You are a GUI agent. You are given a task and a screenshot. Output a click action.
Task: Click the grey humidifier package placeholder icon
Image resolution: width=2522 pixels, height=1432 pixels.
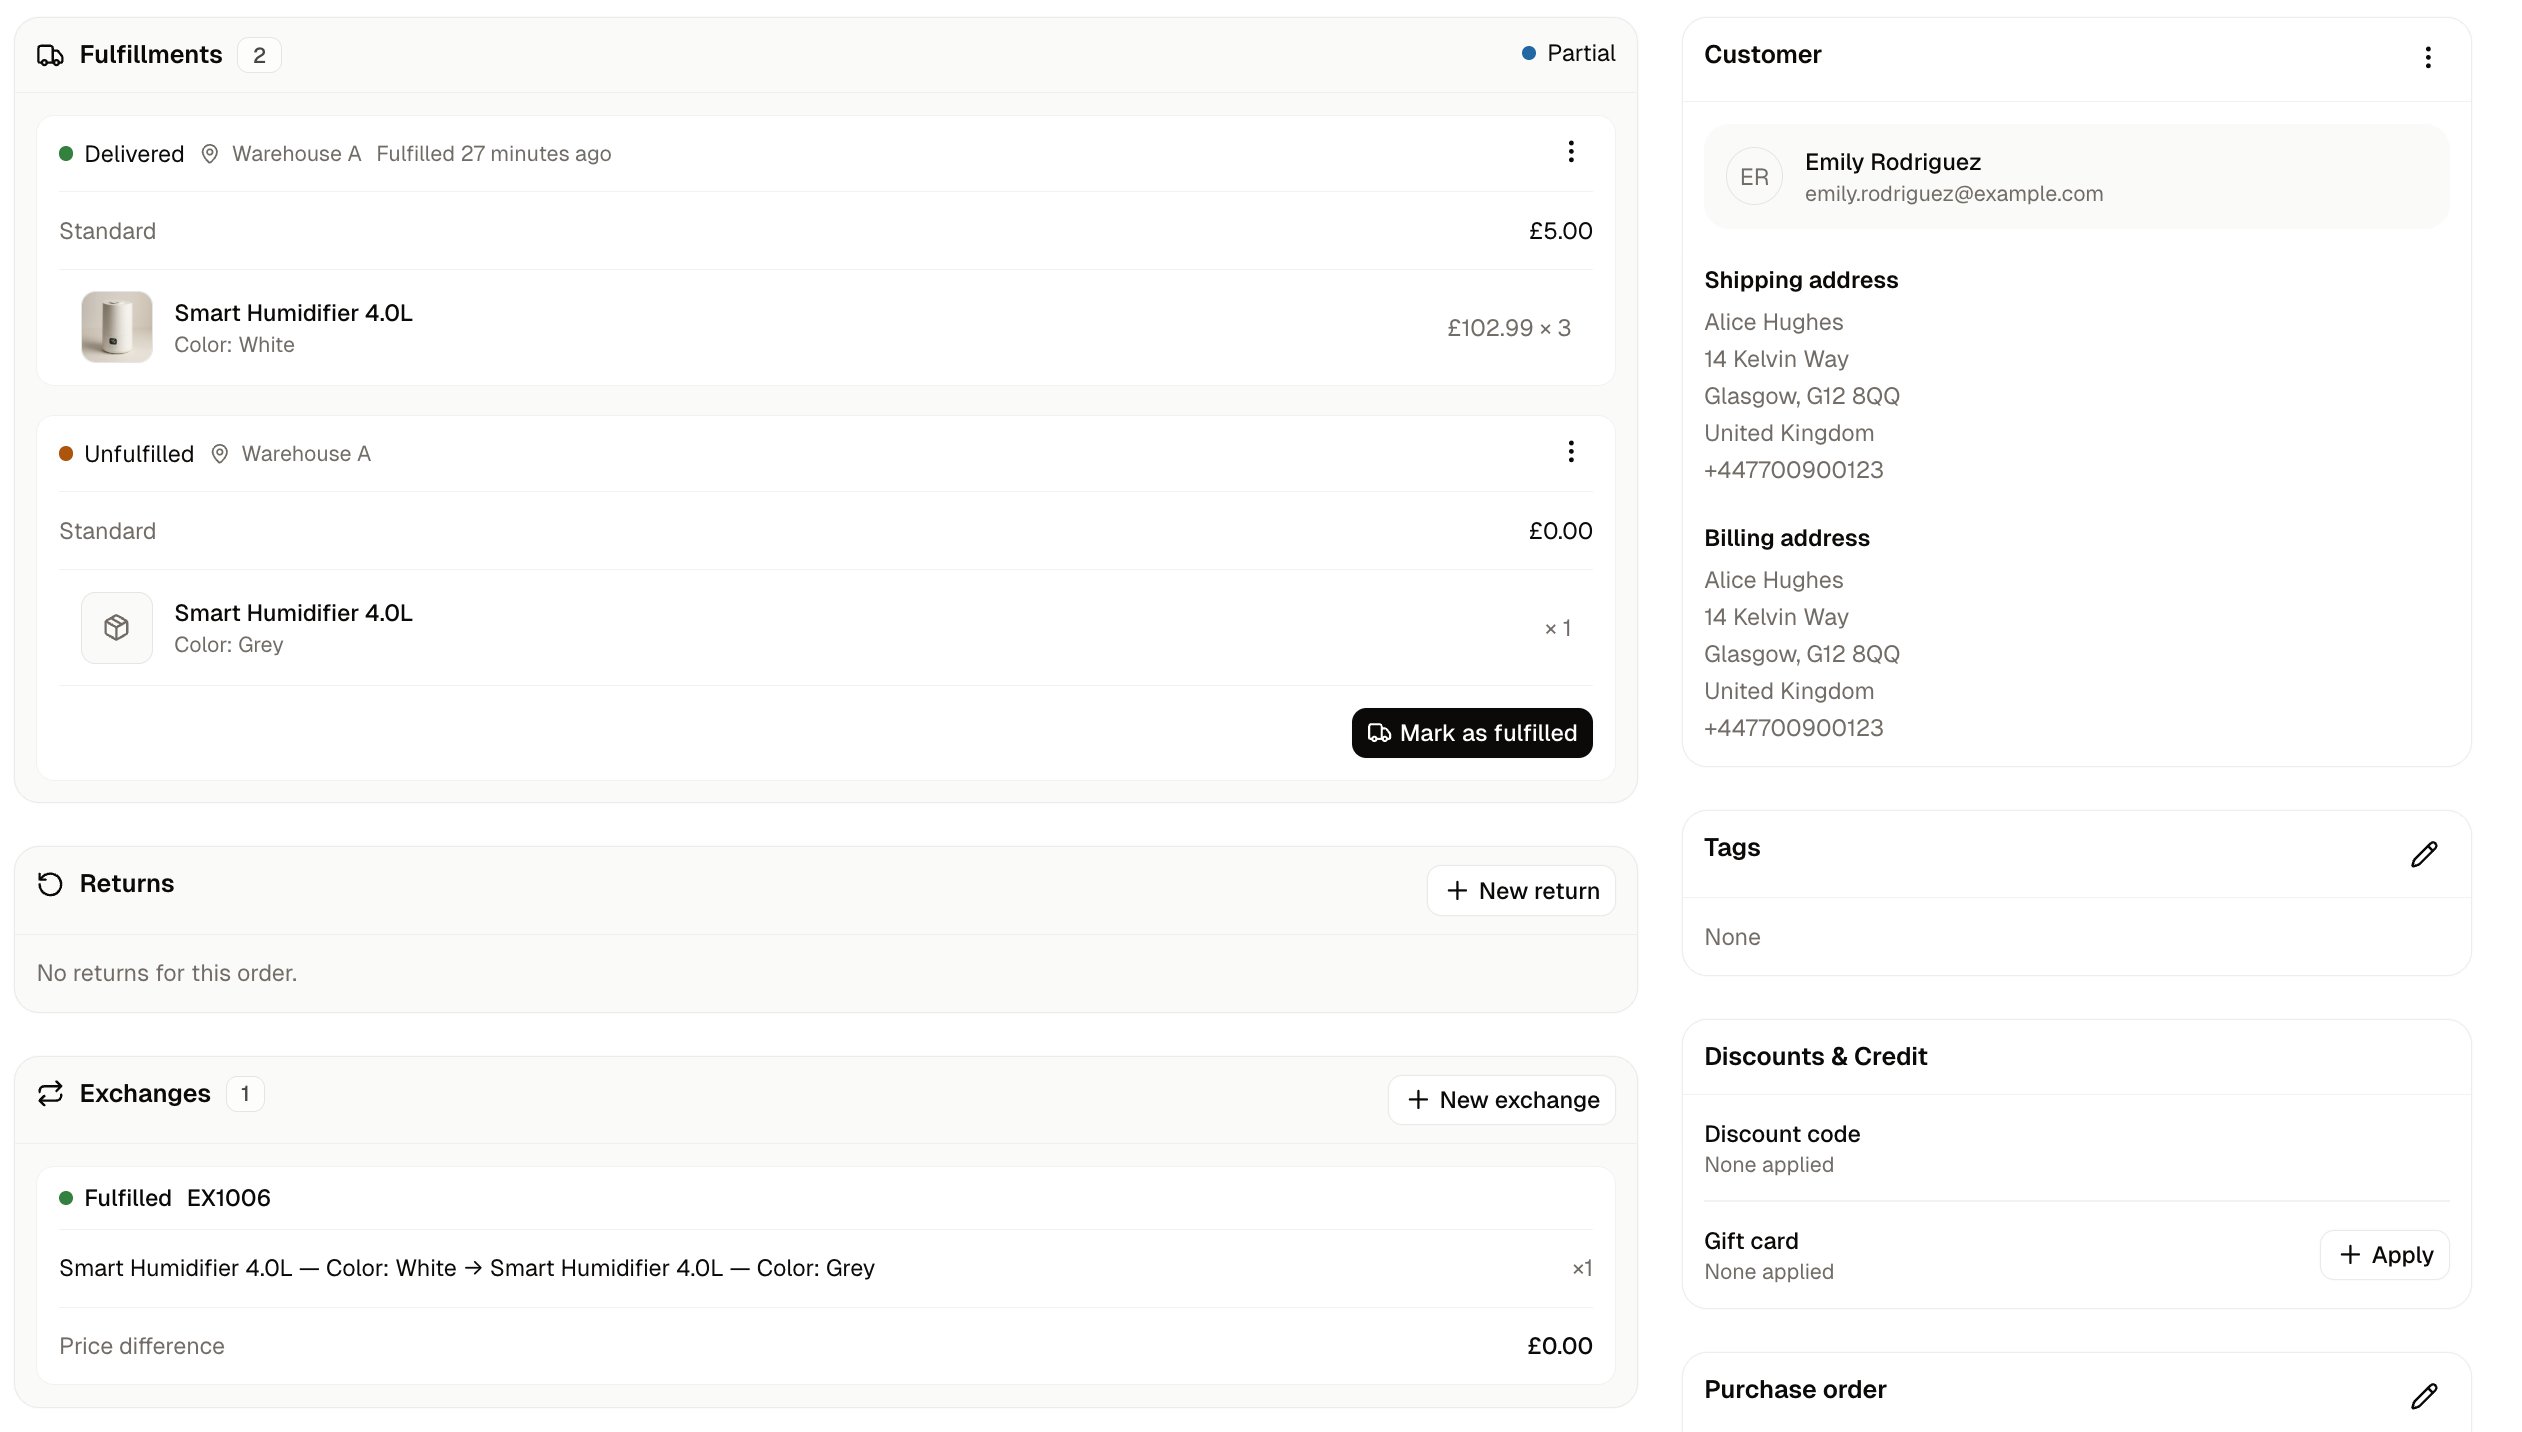pyautogui.click(x=117, y=628)
